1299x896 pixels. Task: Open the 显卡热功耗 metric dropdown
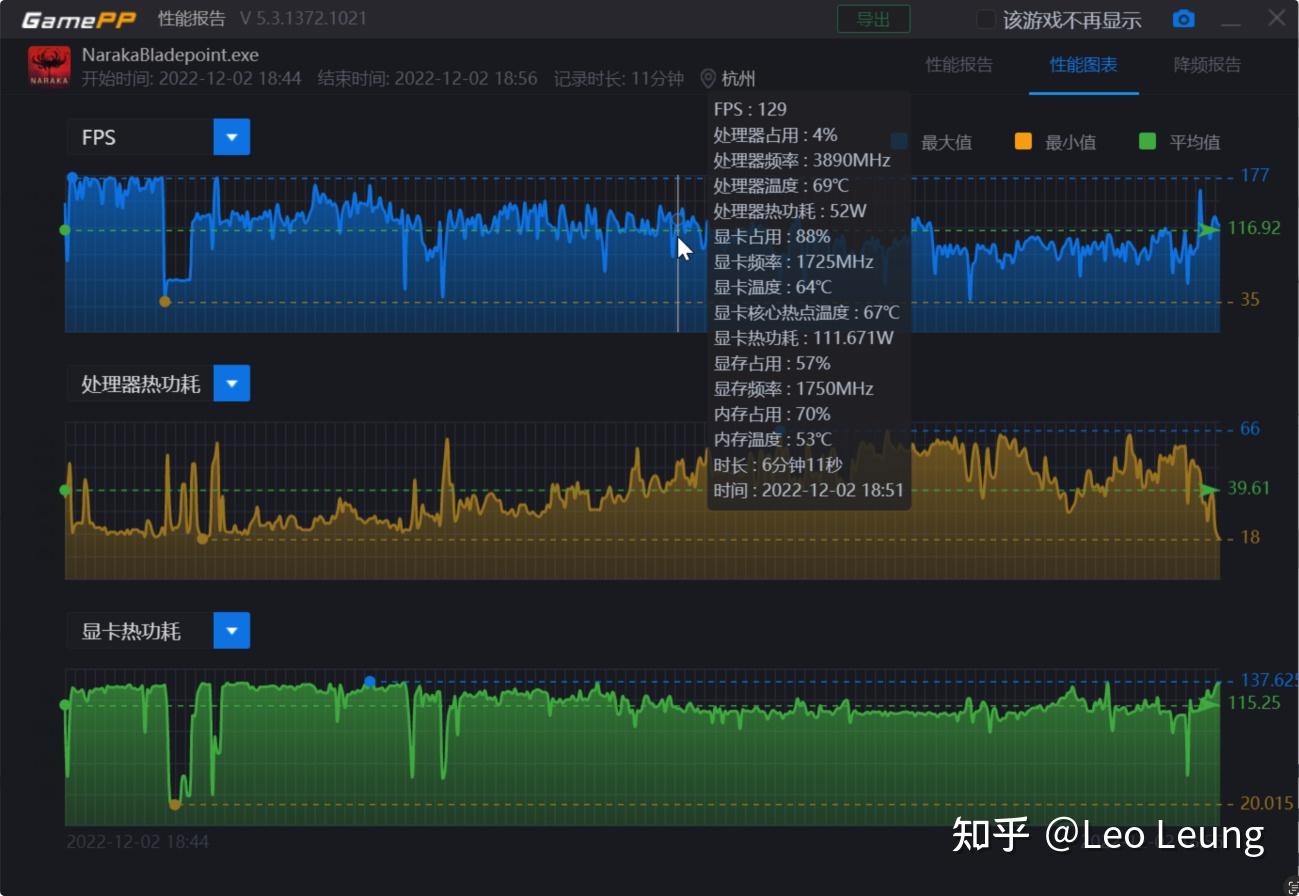(231, 630)
